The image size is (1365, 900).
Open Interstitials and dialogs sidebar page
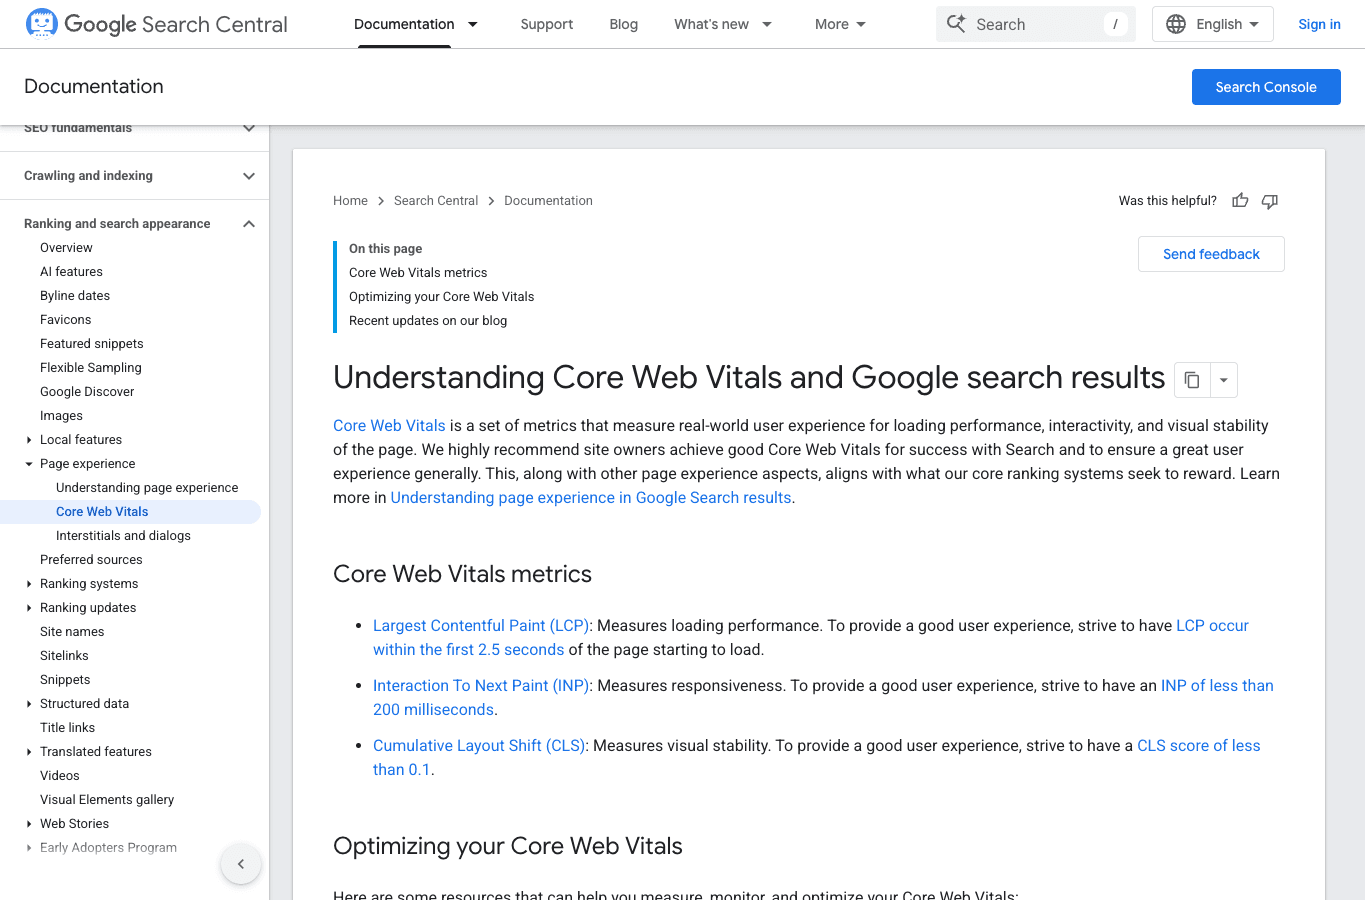pyautogui.click(x=123, y=536)
